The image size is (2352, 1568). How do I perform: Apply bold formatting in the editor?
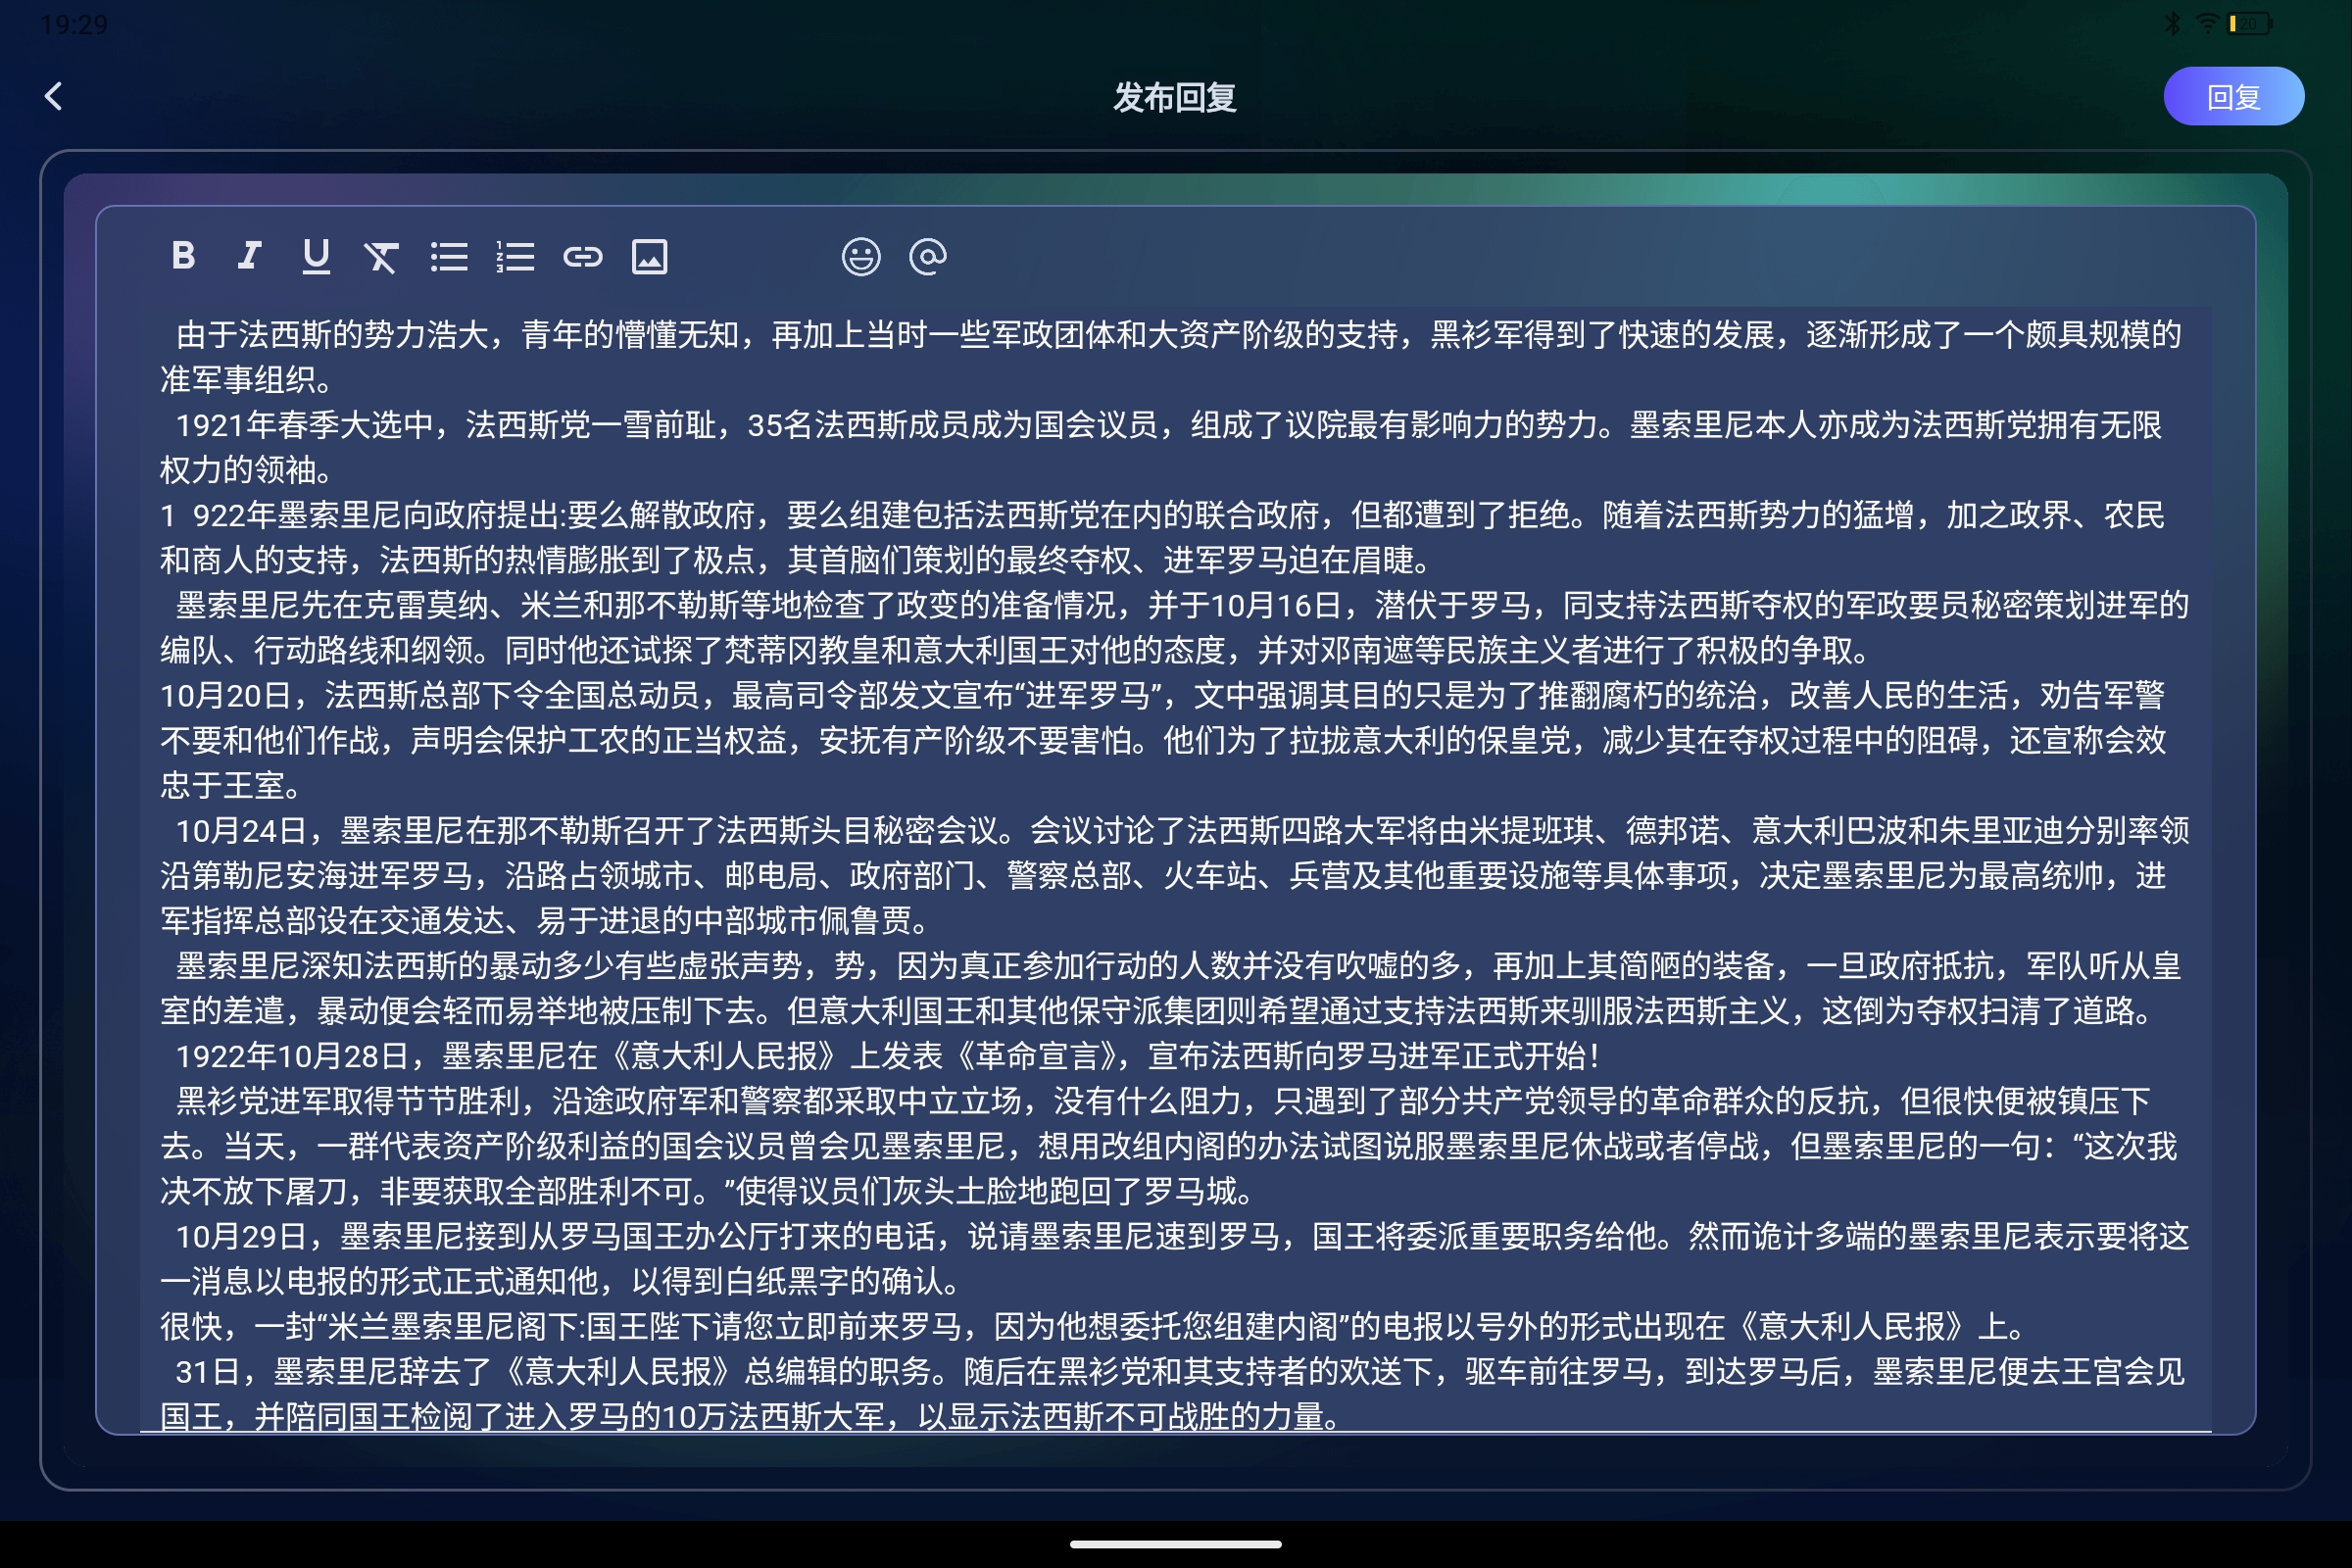(183, 256)
